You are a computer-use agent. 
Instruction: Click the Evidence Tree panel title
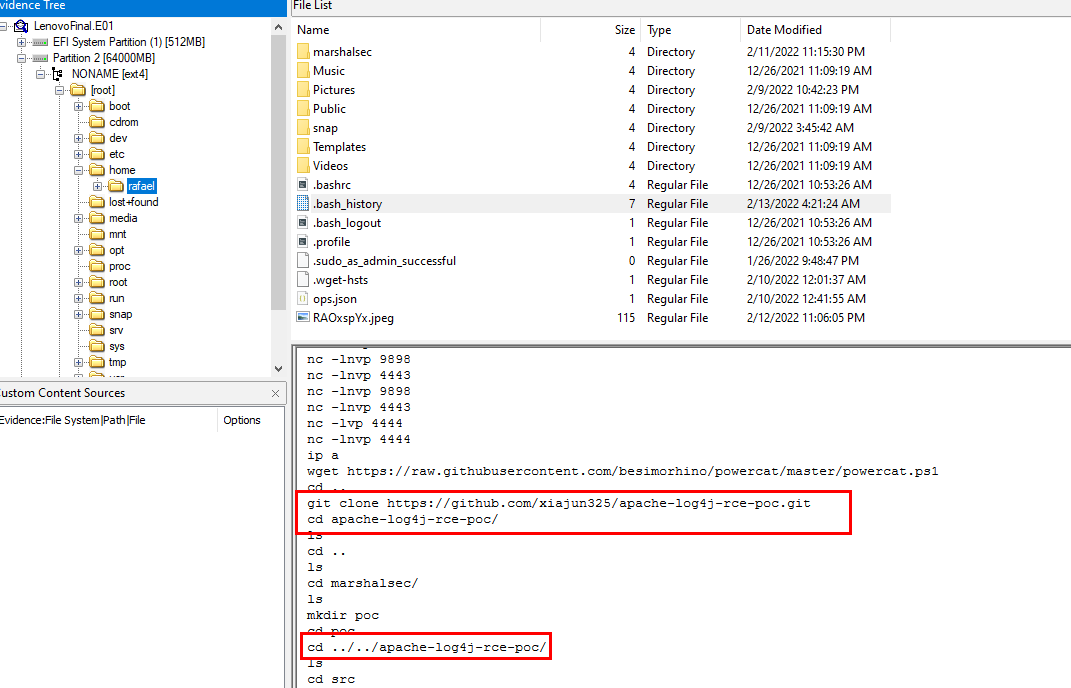tap(33, 5)
